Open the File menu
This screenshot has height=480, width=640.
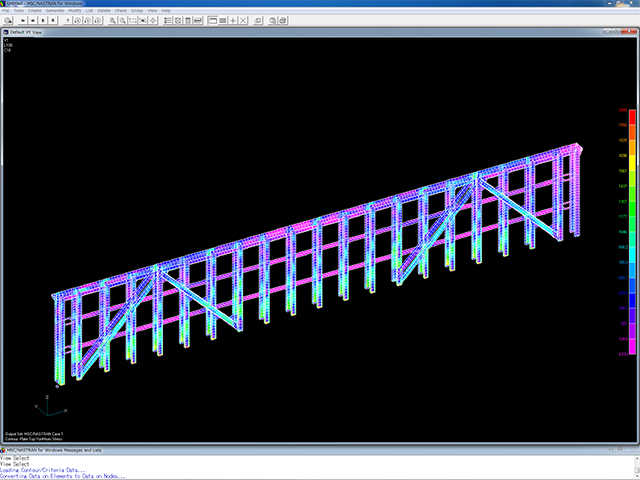(x=6, y=10)
